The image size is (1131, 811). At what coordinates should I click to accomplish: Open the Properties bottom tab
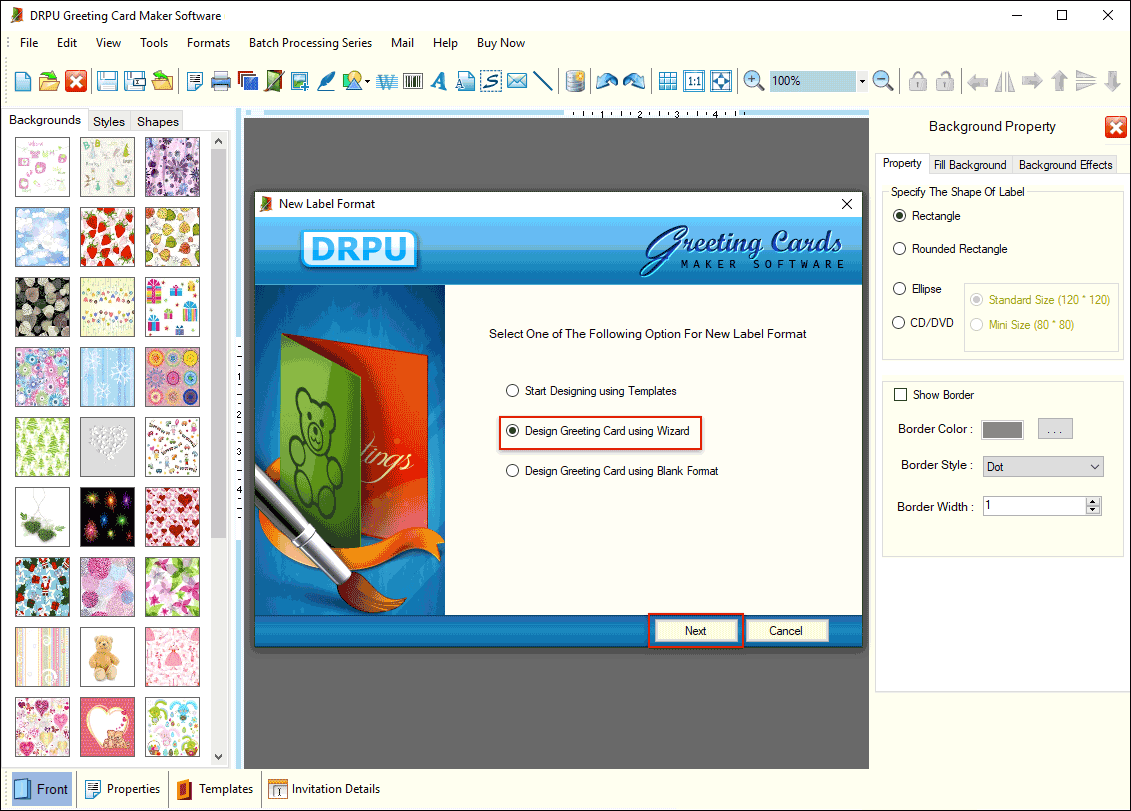(x=123, y=789)
